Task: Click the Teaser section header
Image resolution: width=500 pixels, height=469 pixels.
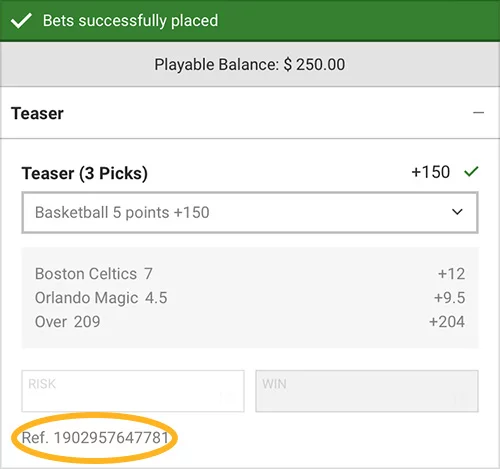Action: click(250, 113)
